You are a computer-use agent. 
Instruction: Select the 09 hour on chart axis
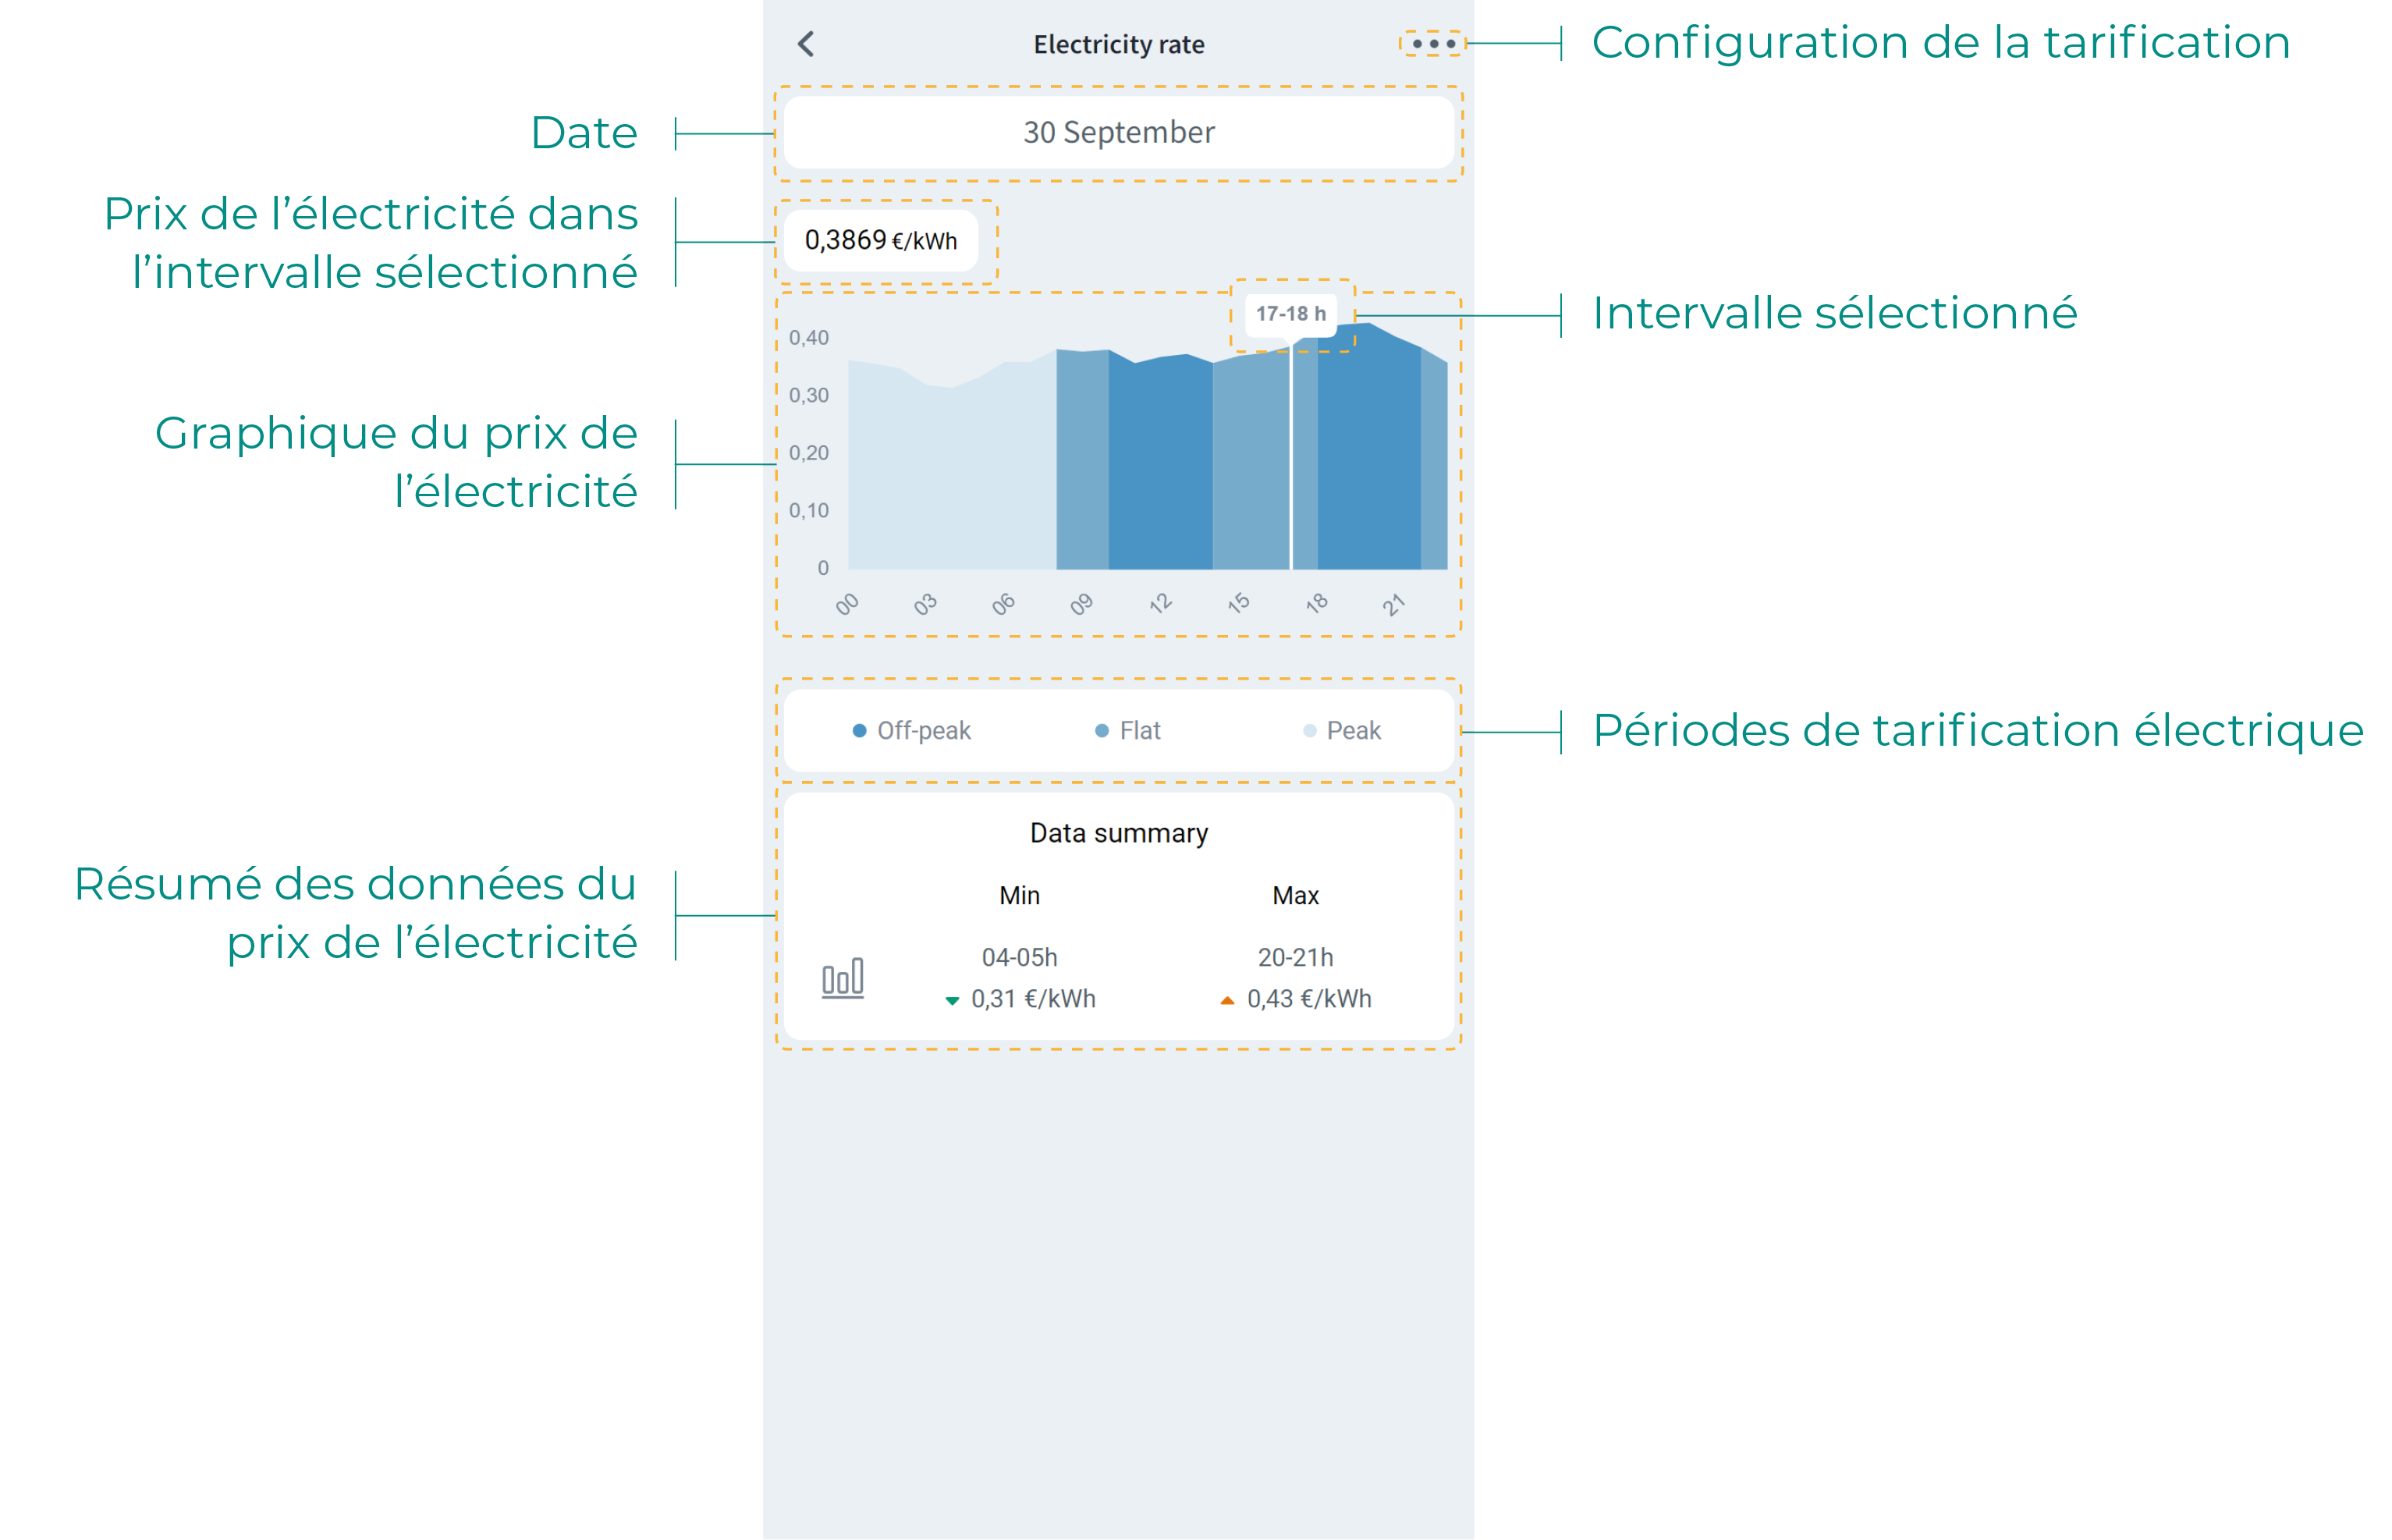coord(1081,604)
